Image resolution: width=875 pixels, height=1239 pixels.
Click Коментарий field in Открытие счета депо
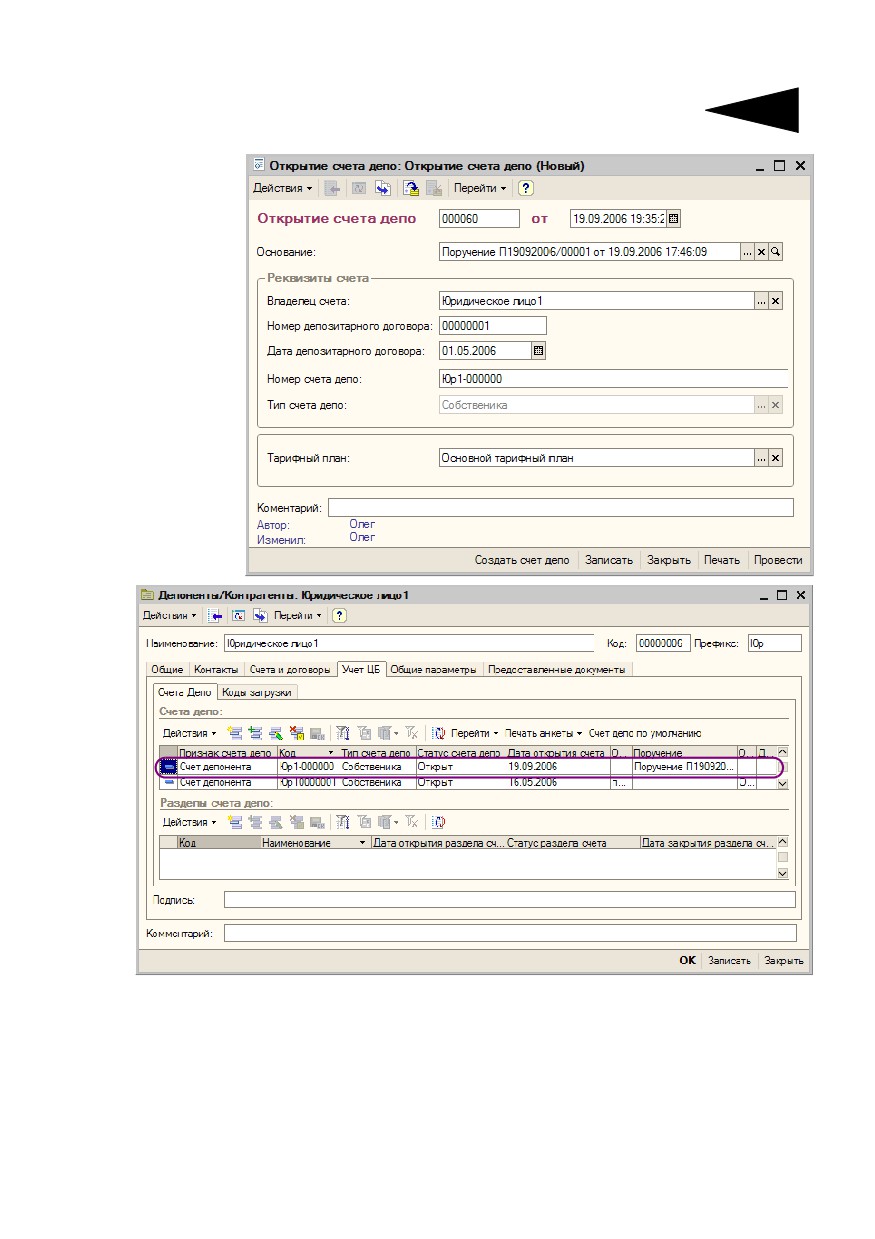click(561, 507)
